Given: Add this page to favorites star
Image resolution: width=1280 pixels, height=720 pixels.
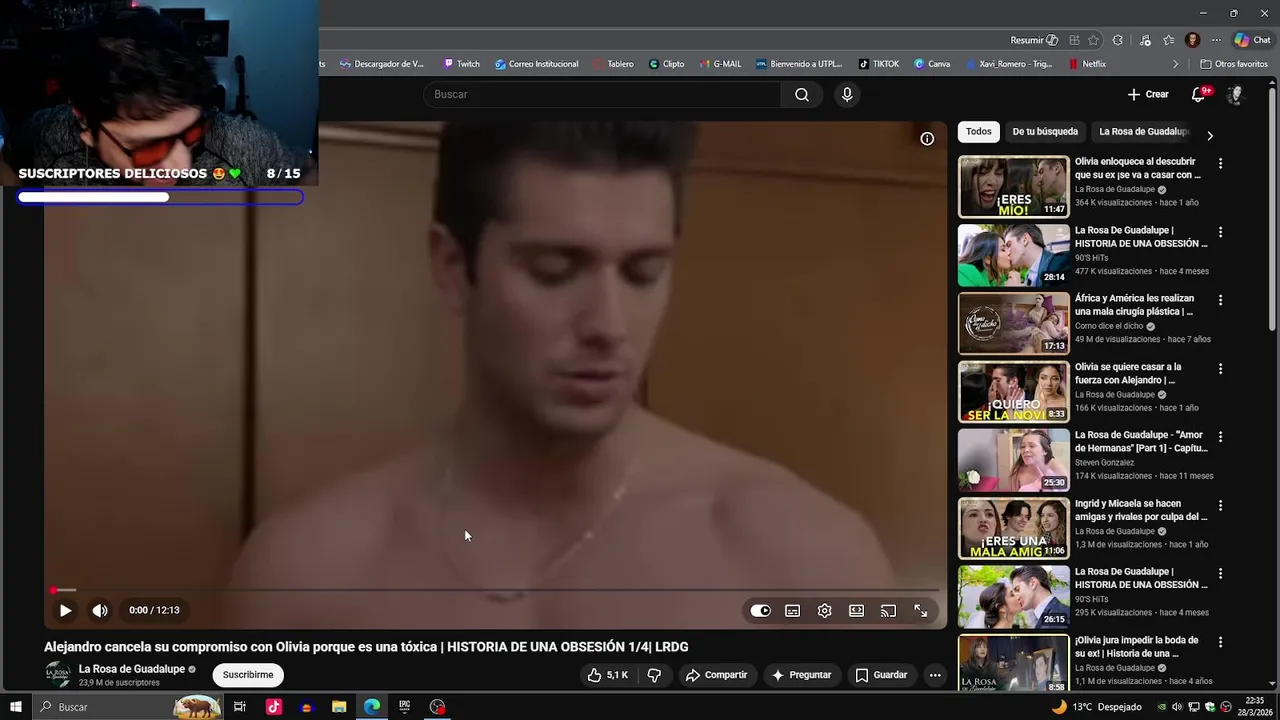Looking at the screenshot, I should coord(1094,40).
